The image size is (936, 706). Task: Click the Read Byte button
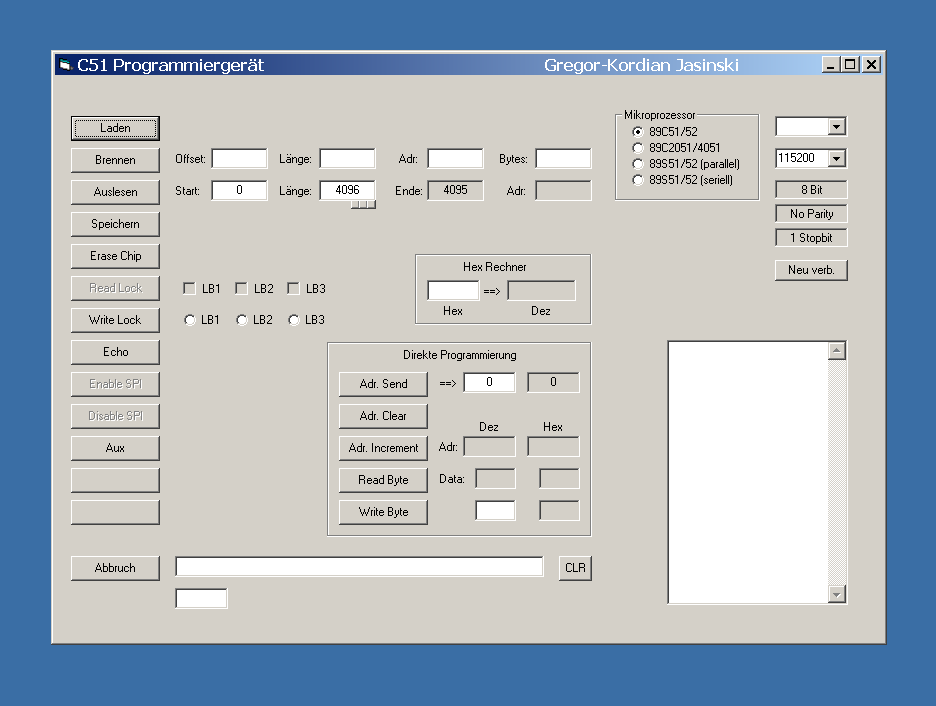(x=383, y=480)
